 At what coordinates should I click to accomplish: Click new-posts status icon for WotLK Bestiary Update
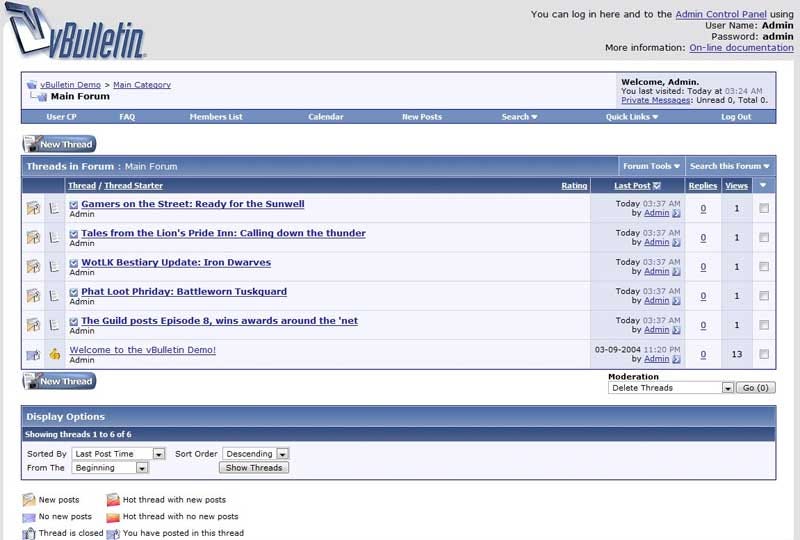pos(33,266)
